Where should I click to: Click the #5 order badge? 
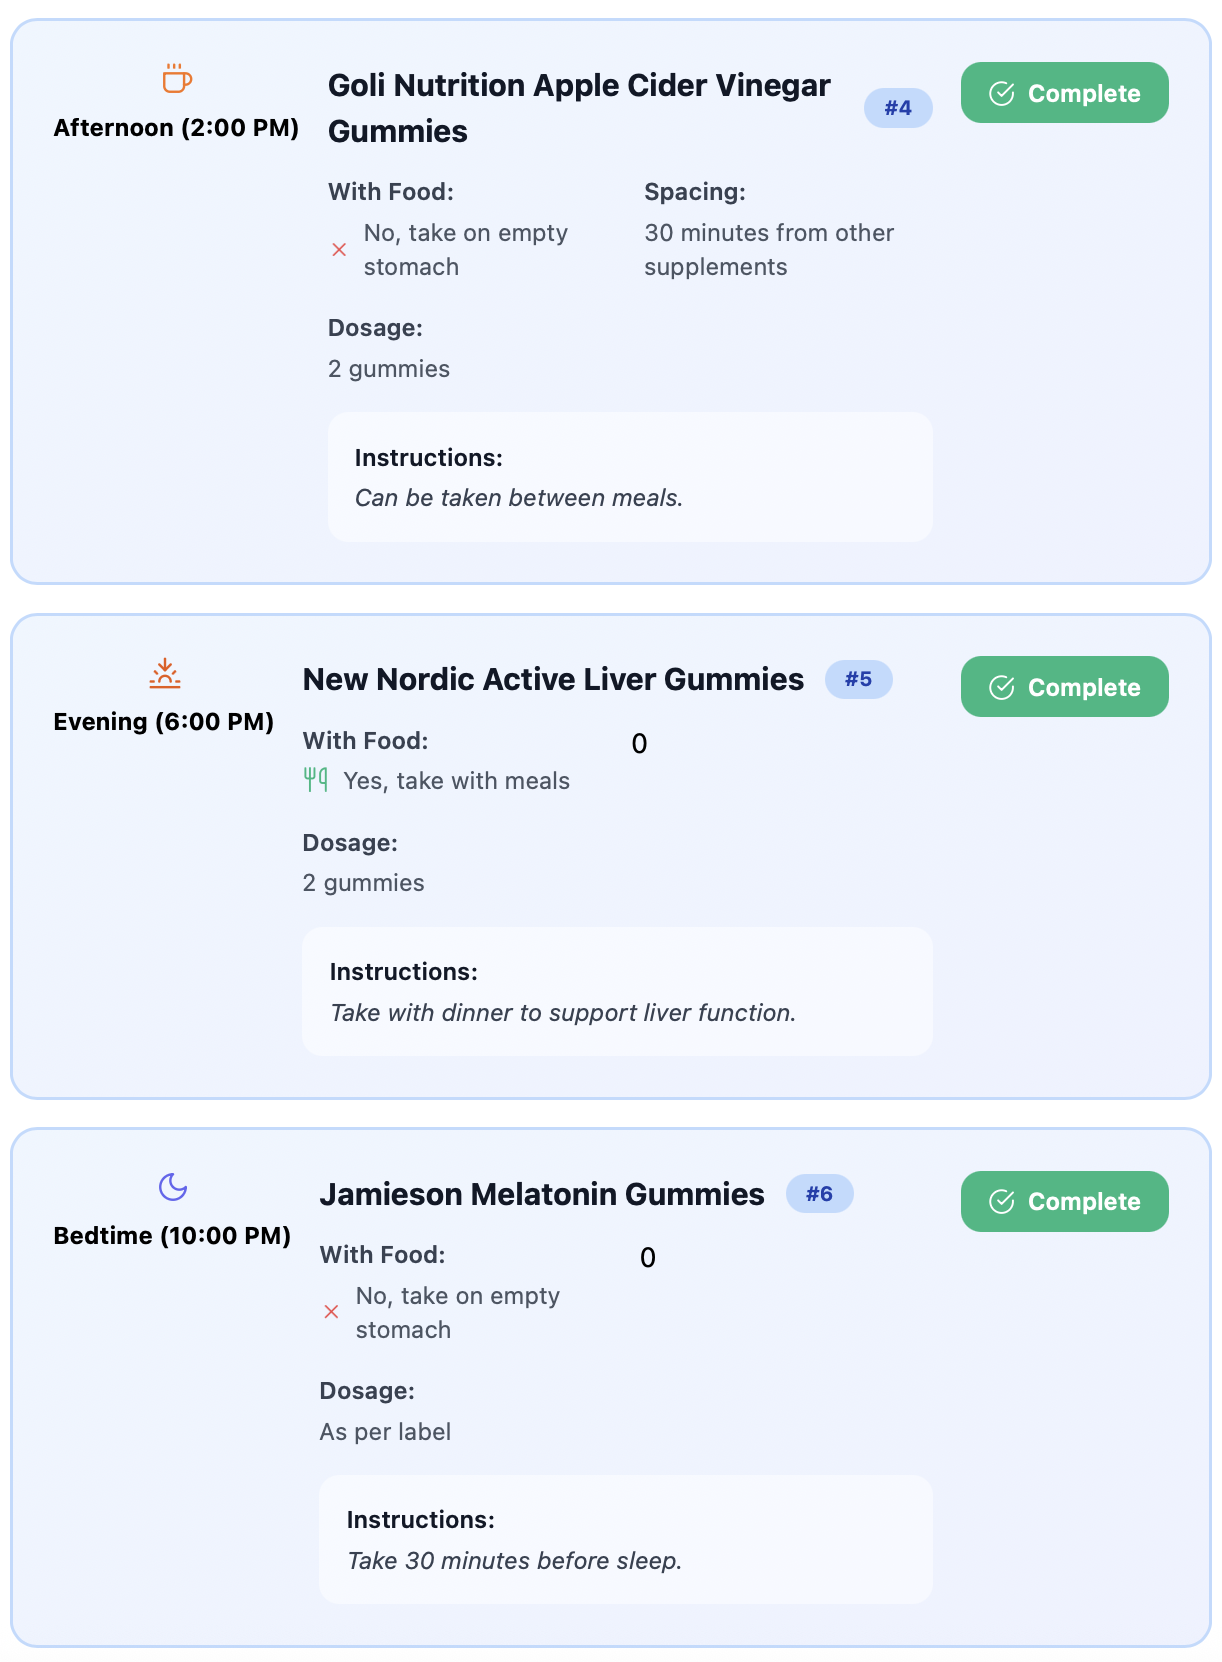click(858, 680)
